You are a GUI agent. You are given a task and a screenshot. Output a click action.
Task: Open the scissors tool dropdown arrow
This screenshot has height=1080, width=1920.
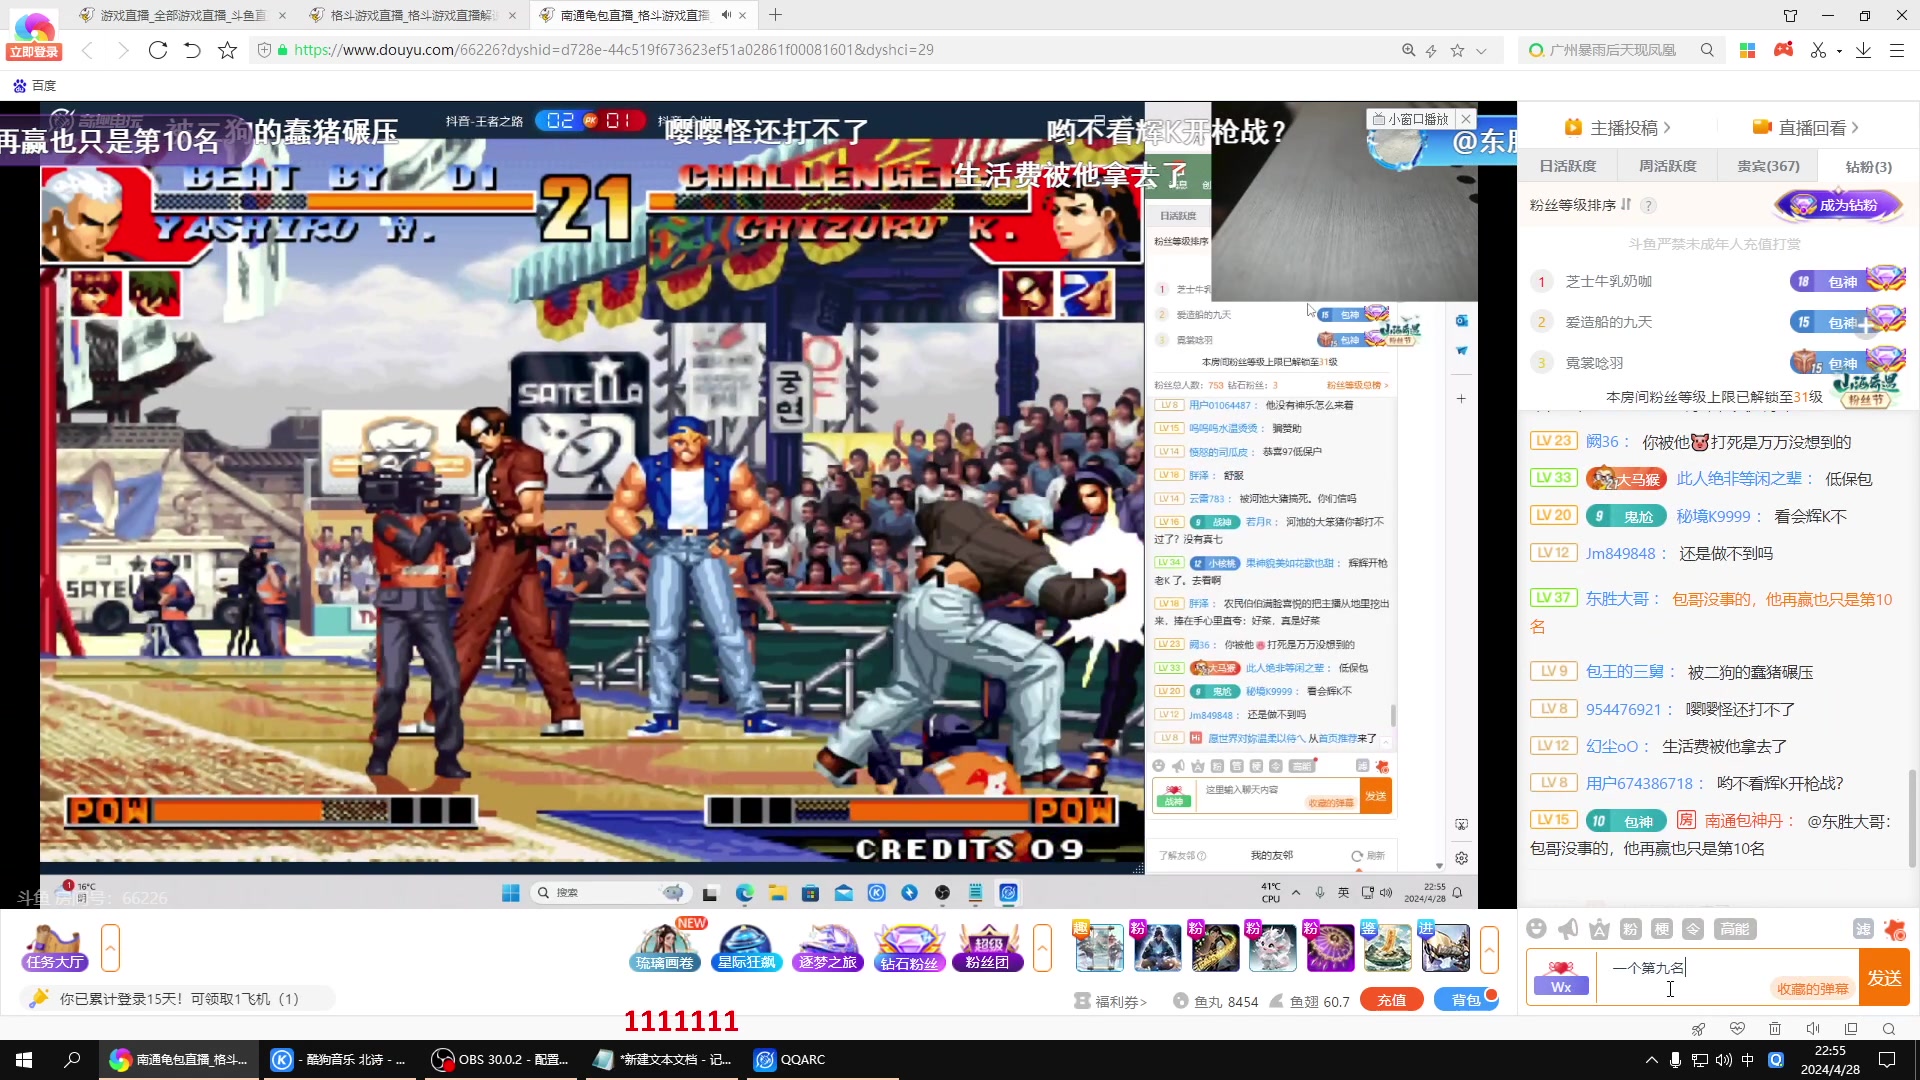[1840, 51]
